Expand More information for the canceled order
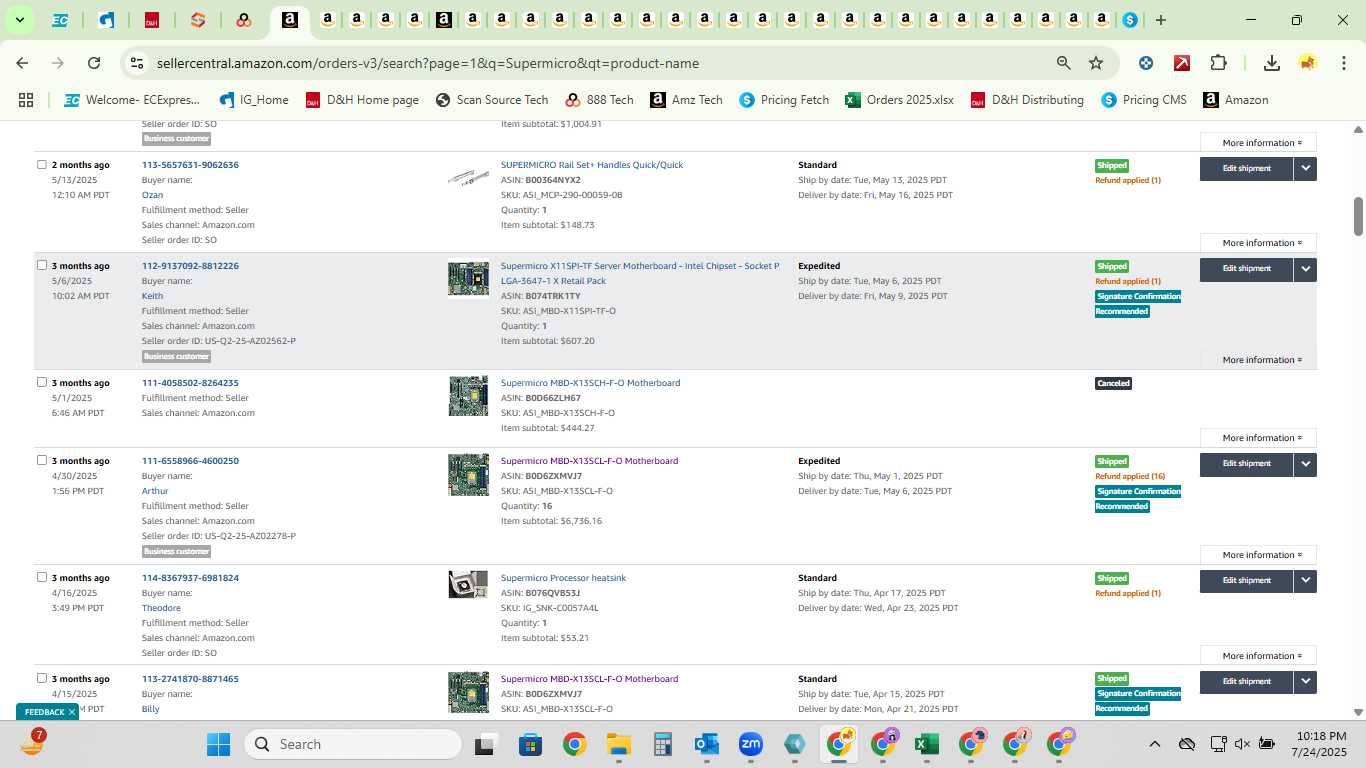1366x768 pixels. tap(1257, 438)
